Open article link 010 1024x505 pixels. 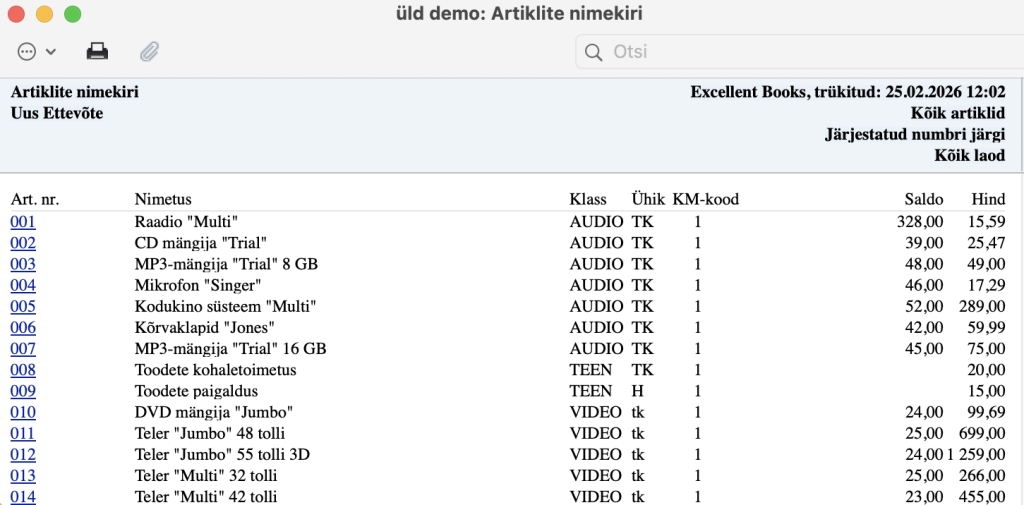(23, 412)
